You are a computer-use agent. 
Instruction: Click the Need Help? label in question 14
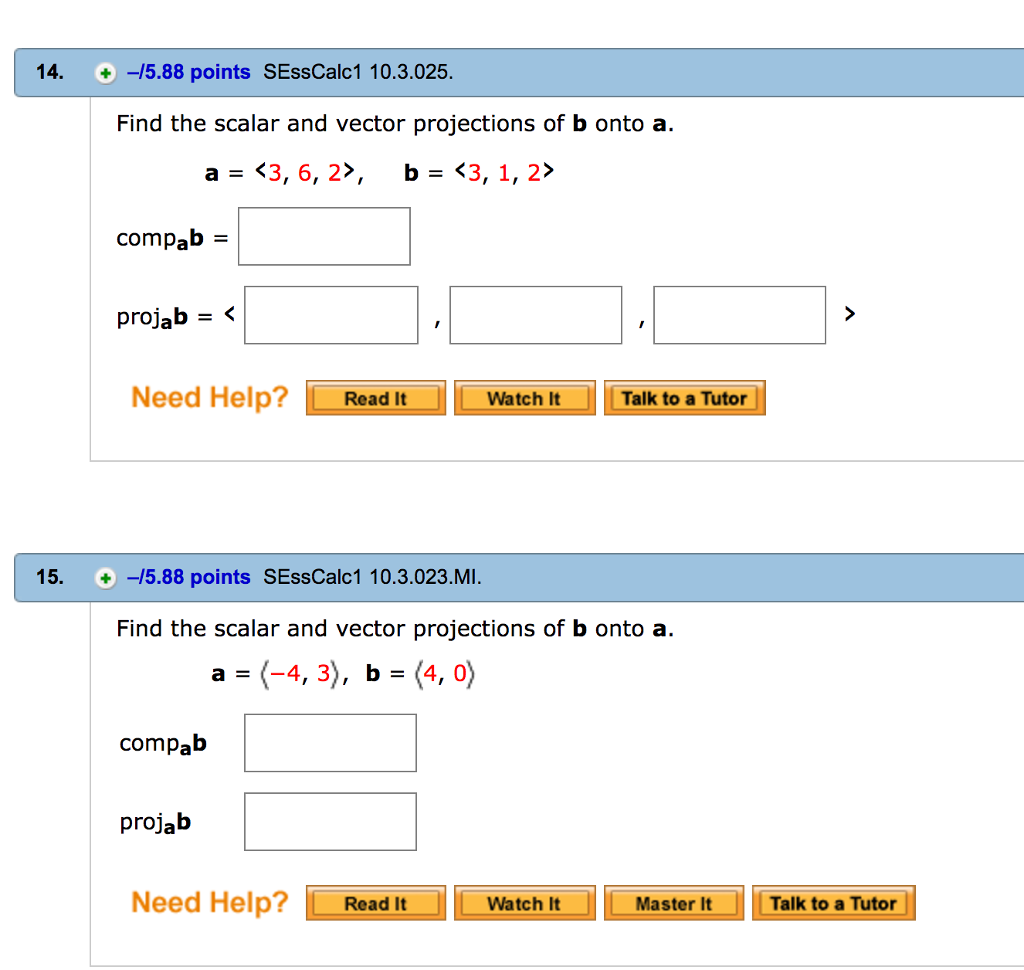click(209, 397)
